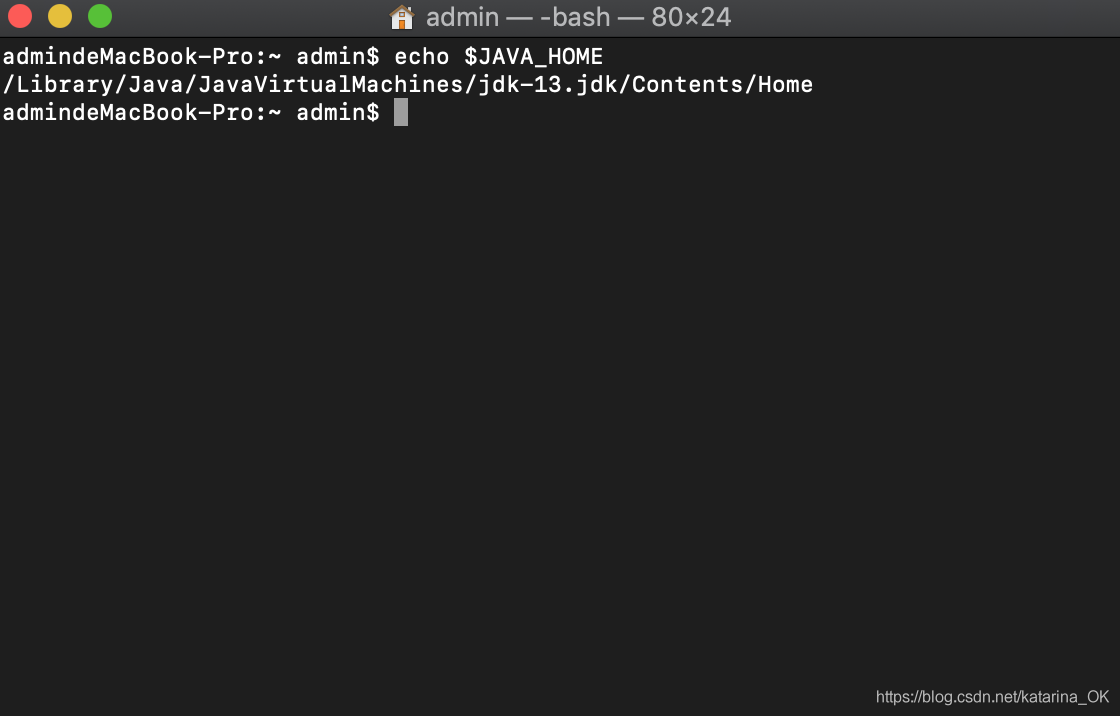Click 'admin$' on the last prompt line
This screenshot has width=1120, height=716.
pyautogui.click(x=338, y=112)
